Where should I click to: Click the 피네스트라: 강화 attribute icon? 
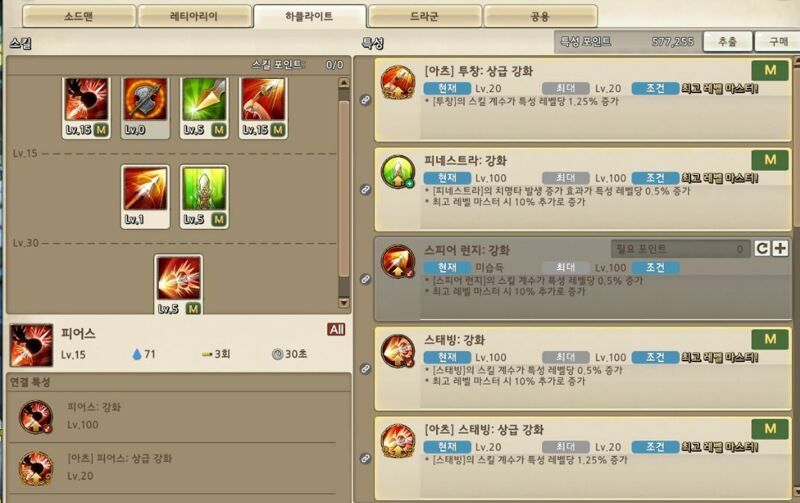[x=398, y=172]
